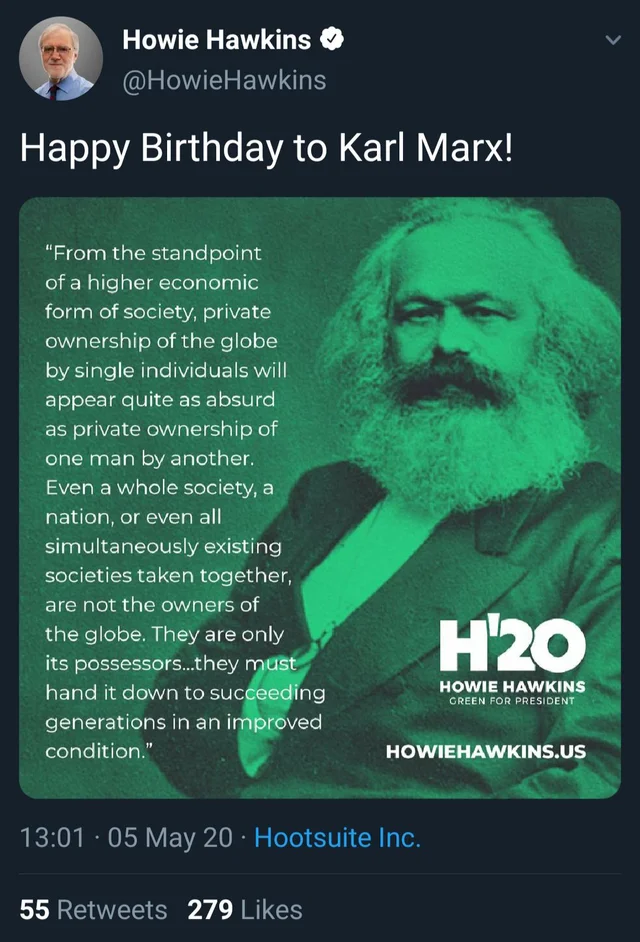The width and height of the screenshot is (640, 942).
Task: Click the number 279 in the stats
Action: 210,910
